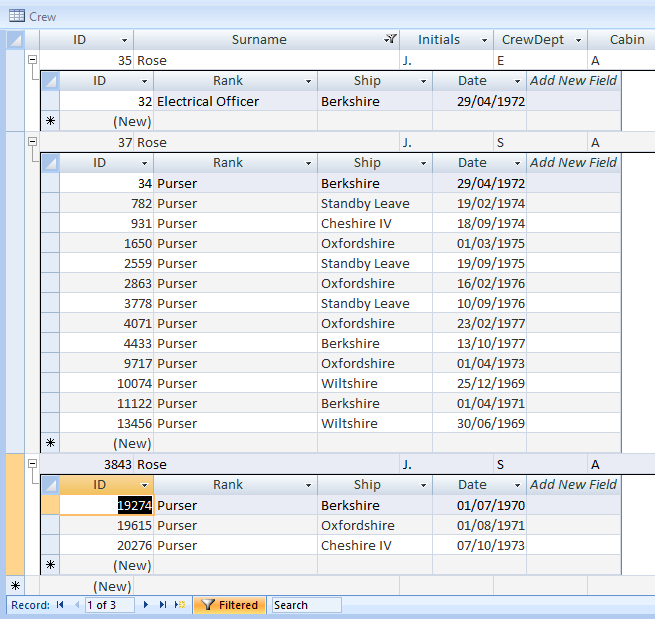Click new record asterisk in crew 3843 subdatasheet
This screenshot has width=655, height=619.
(x=51, y=565)
